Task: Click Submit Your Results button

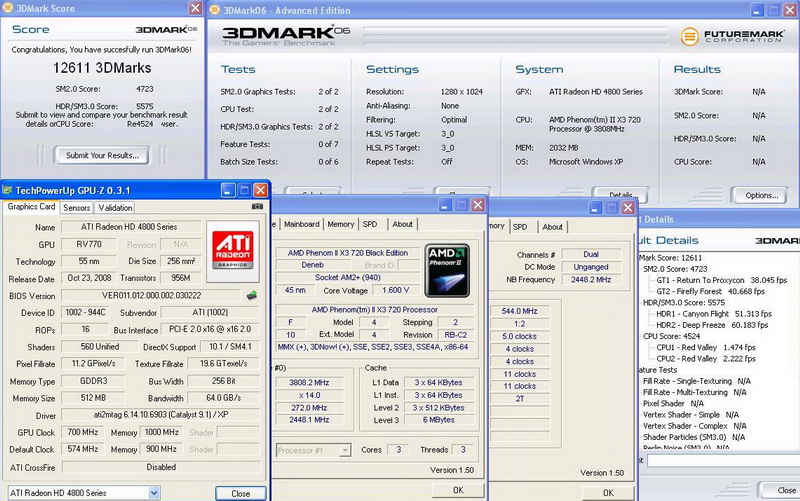Action: click(x=102, y=155)
